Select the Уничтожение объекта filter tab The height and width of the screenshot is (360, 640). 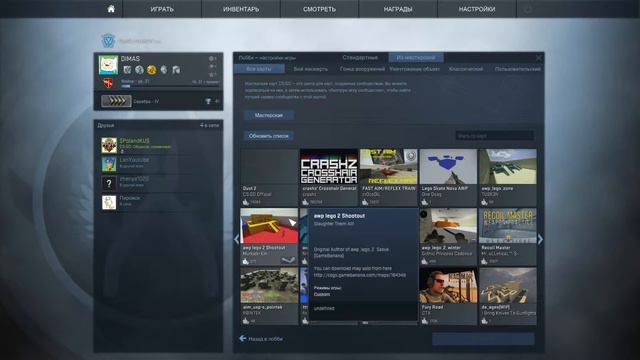[x=415, y=69]
